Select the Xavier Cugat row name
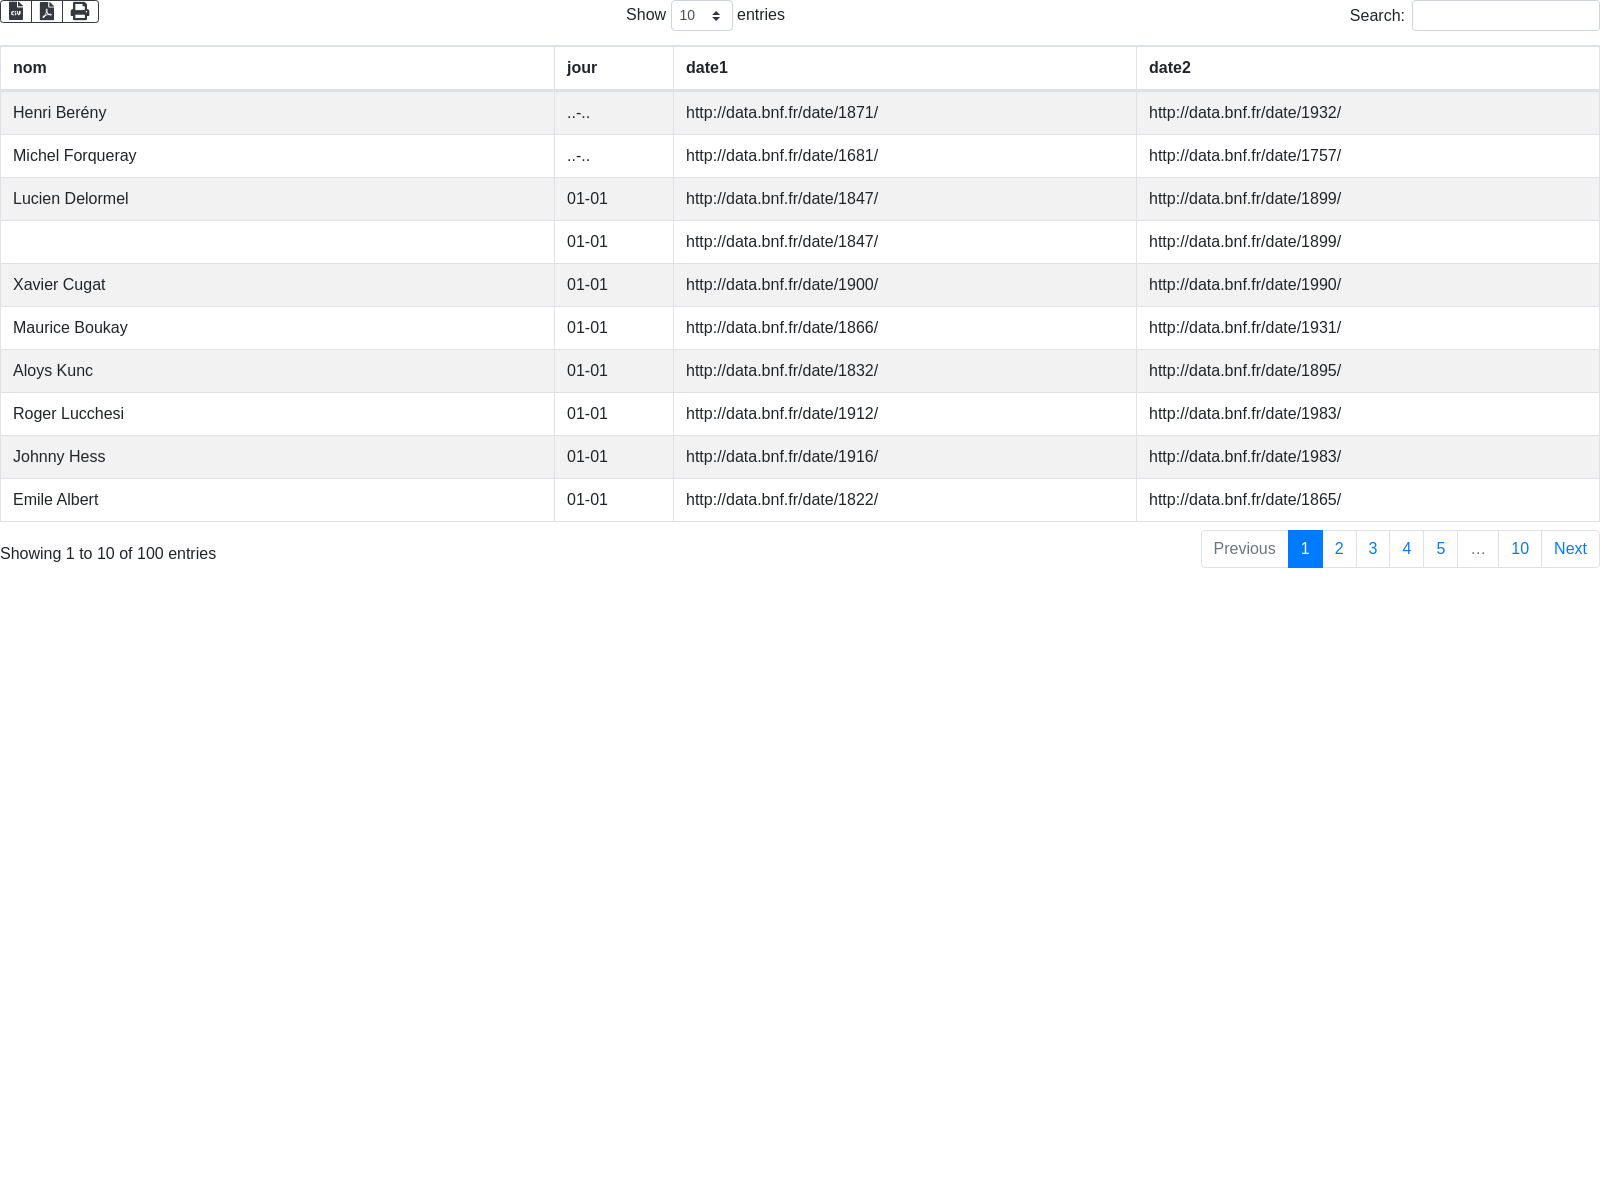The width and height of the screenshot is (1600, 1200). (59, 285)
